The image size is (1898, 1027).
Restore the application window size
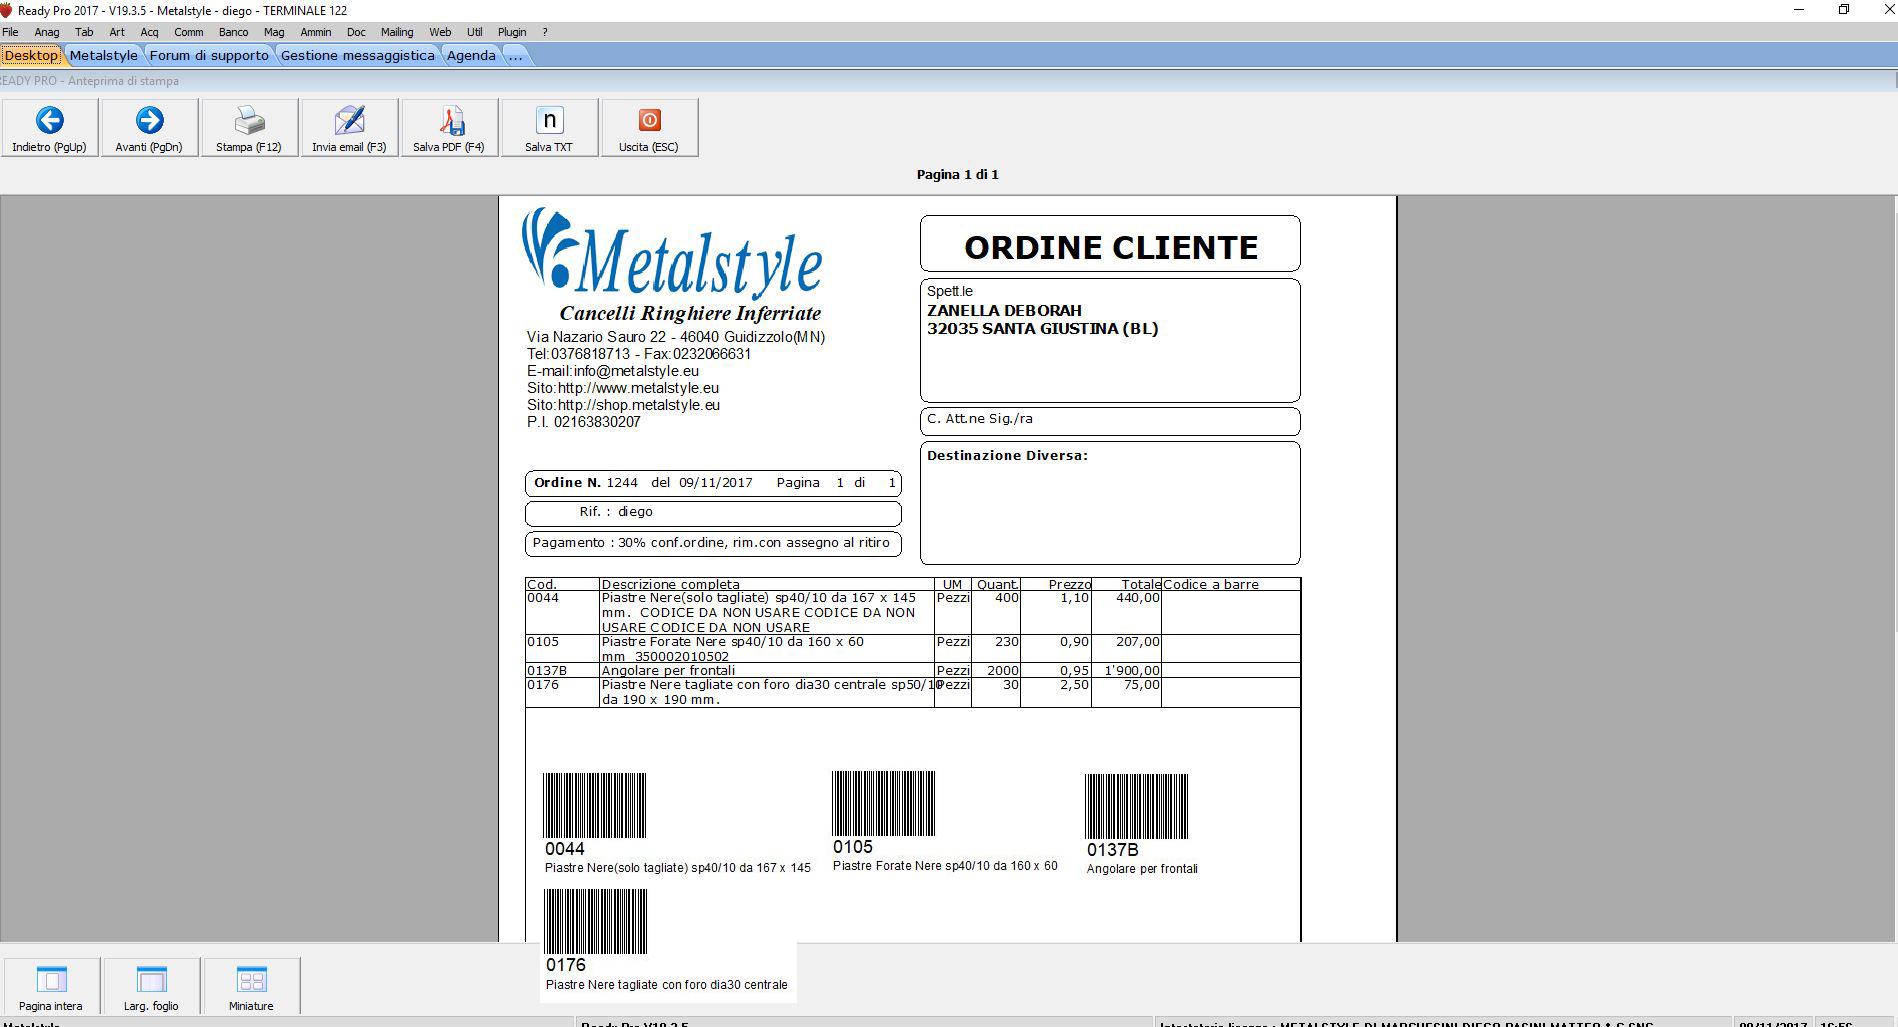[1843, 10]
